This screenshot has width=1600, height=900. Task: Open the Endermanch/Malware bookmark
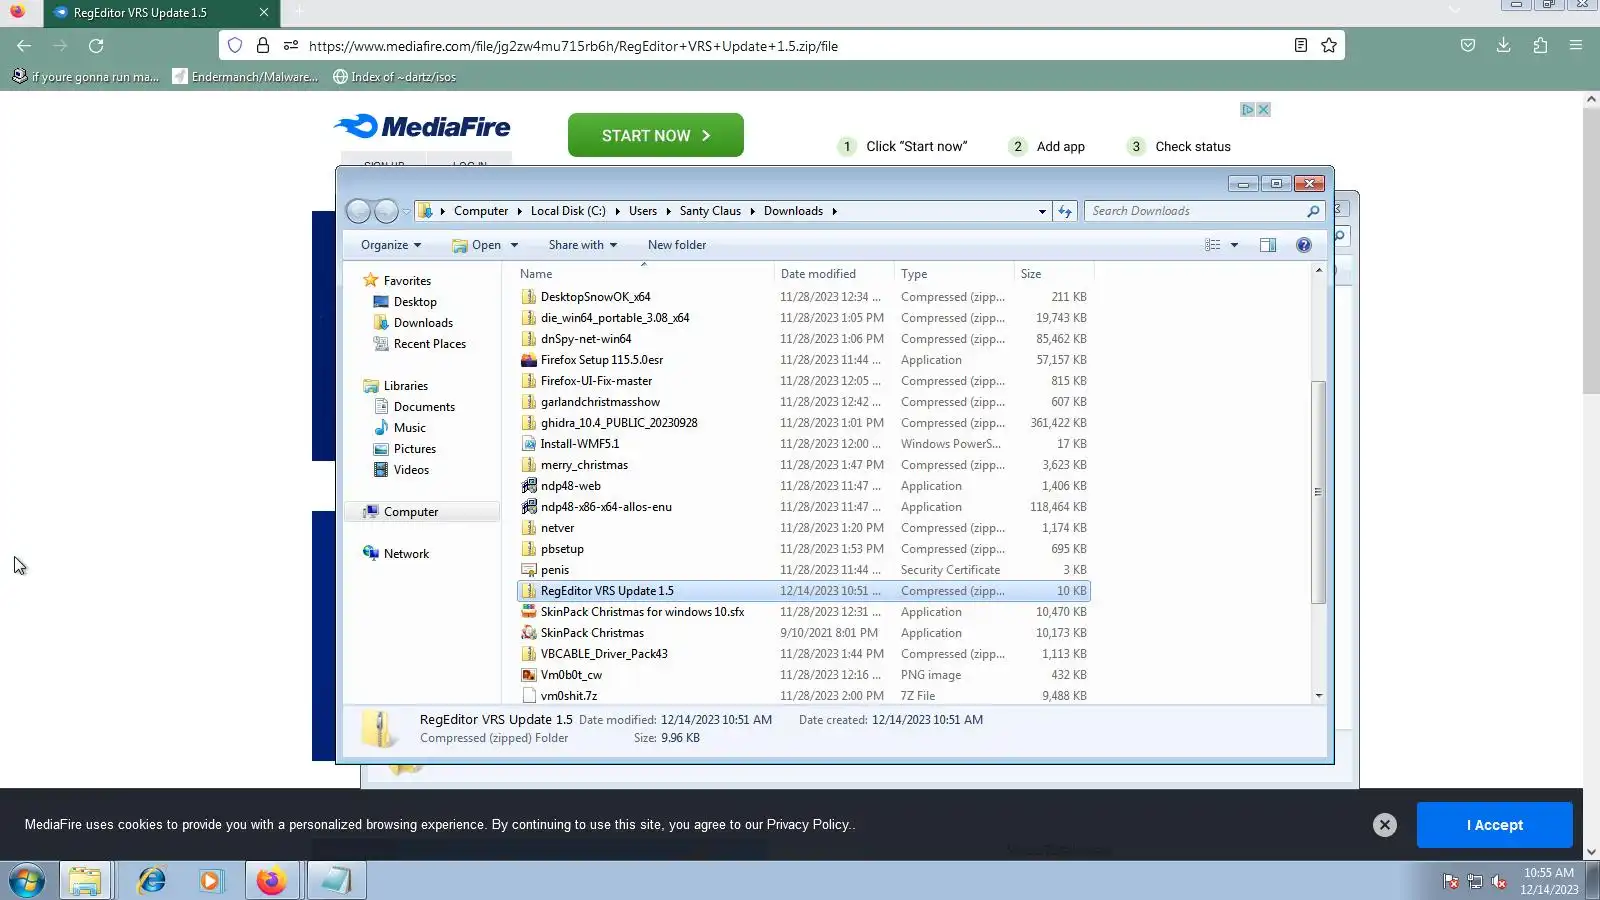[245, 77]
